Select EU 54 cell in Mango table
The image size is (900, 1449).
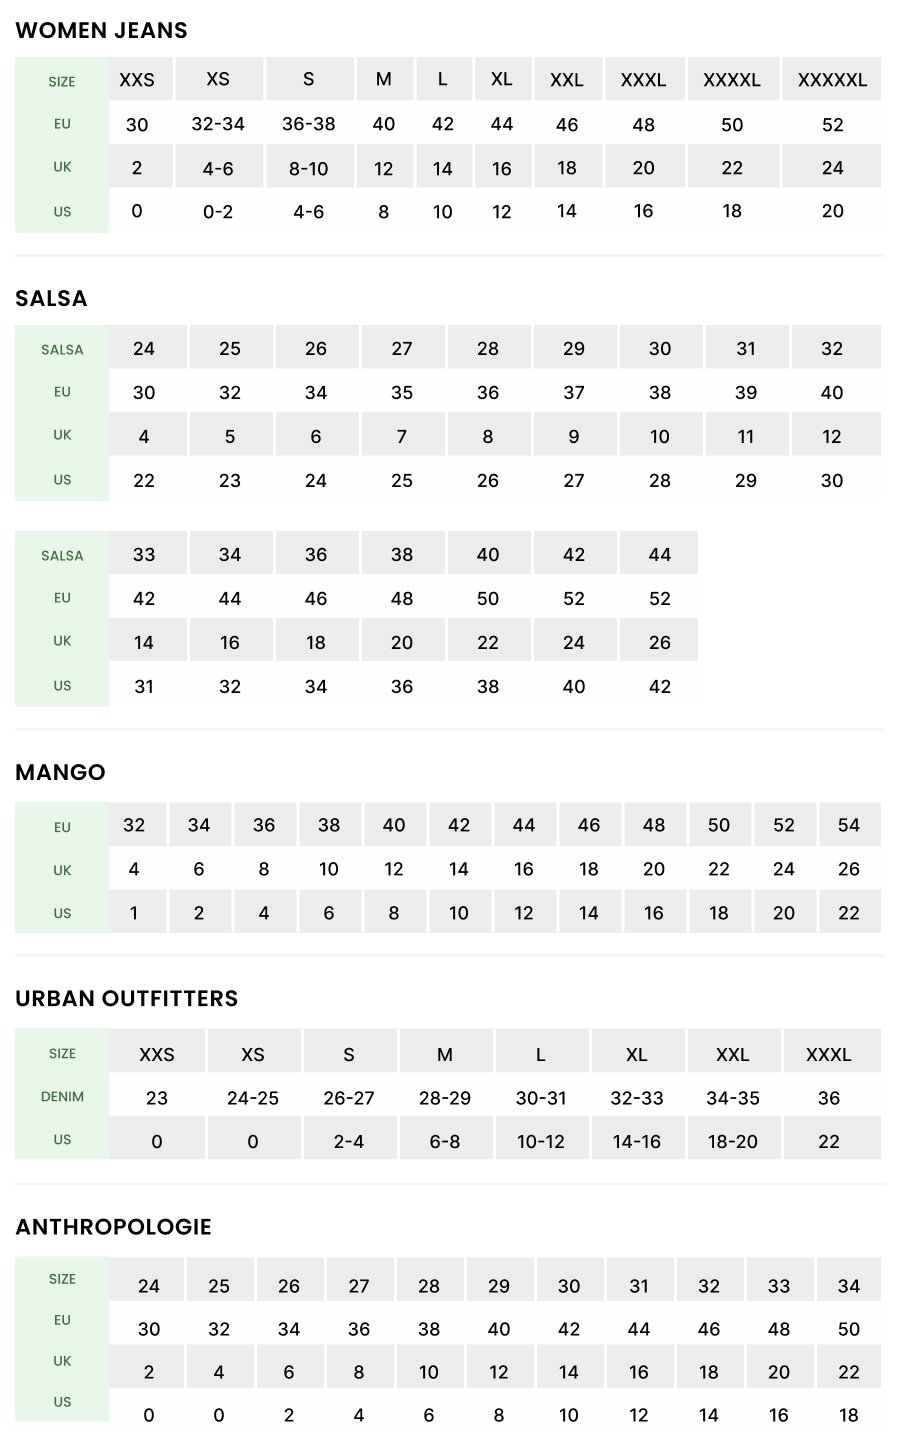coord(849,825)
